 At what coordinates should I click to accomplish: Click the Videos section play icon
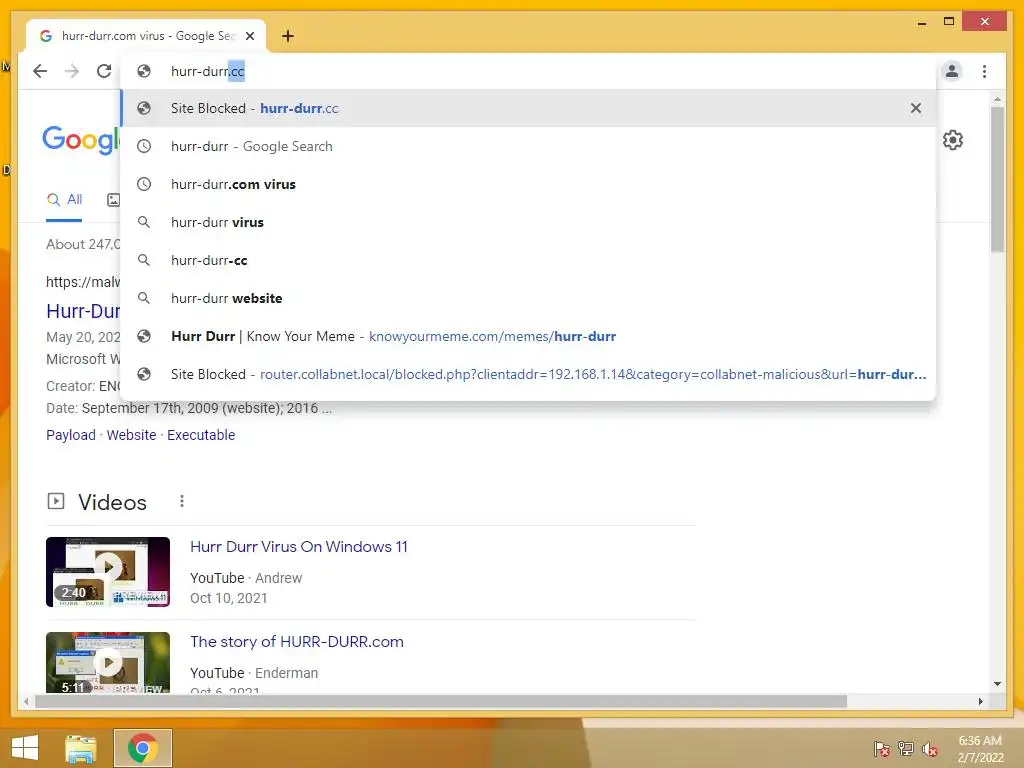56,501
